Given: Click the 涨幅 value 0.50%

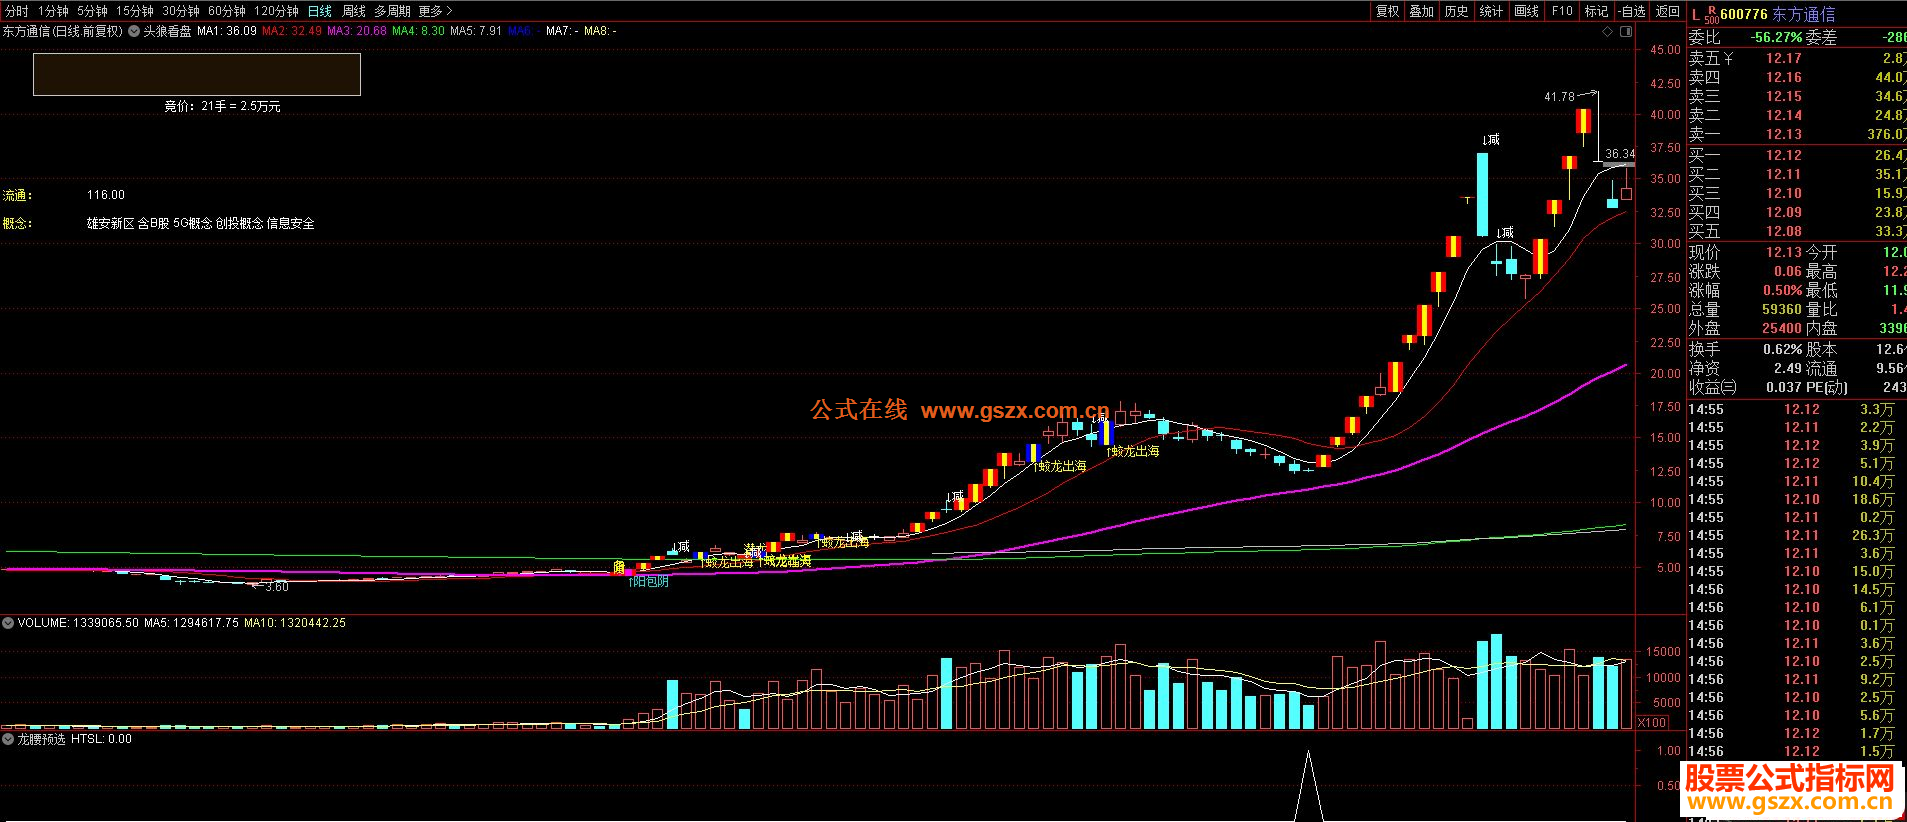Looking at the screenshot, I should click(1782, 290).
